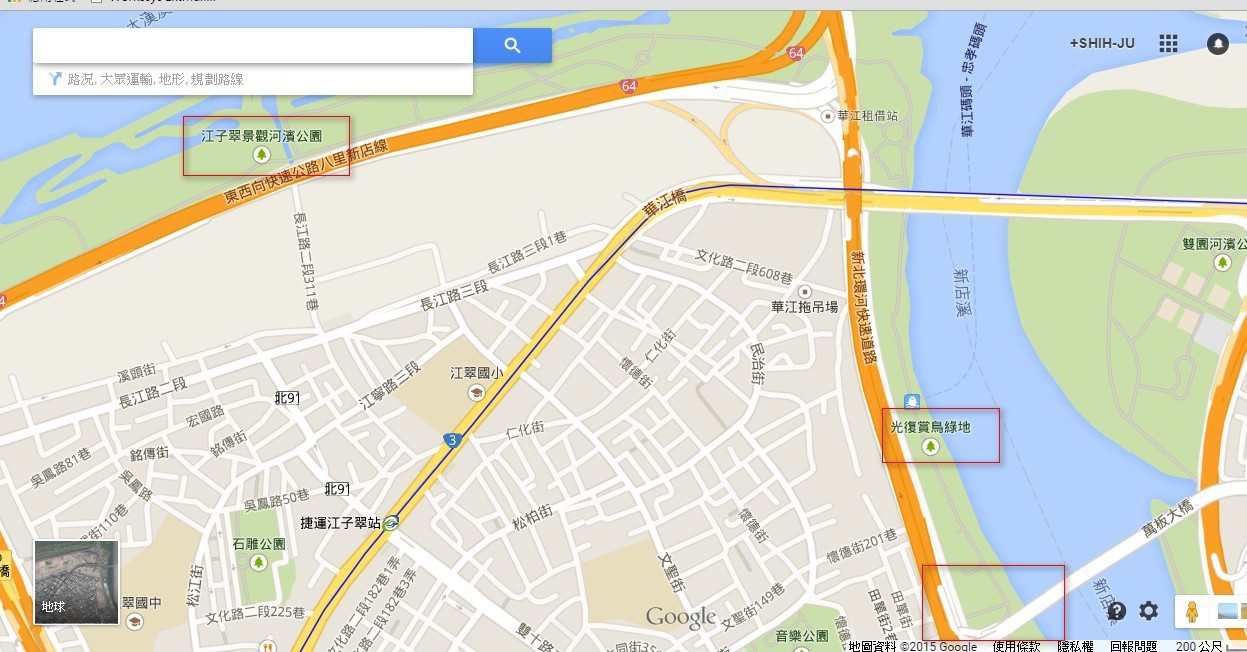The image size is (1247, 652).
Task: Click the 江子翠景觀河濱公園 park tree icon
Action: click(262, 154)
